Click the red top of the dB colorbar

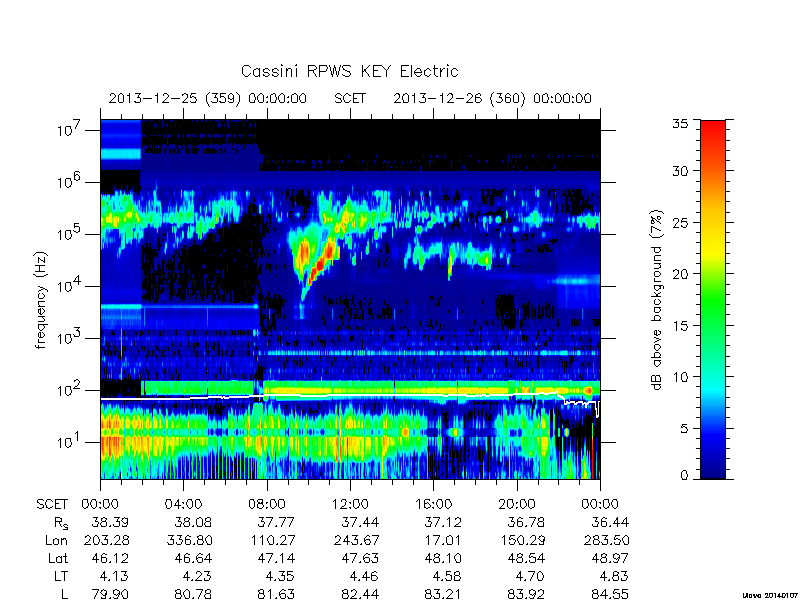pos(713,128)
